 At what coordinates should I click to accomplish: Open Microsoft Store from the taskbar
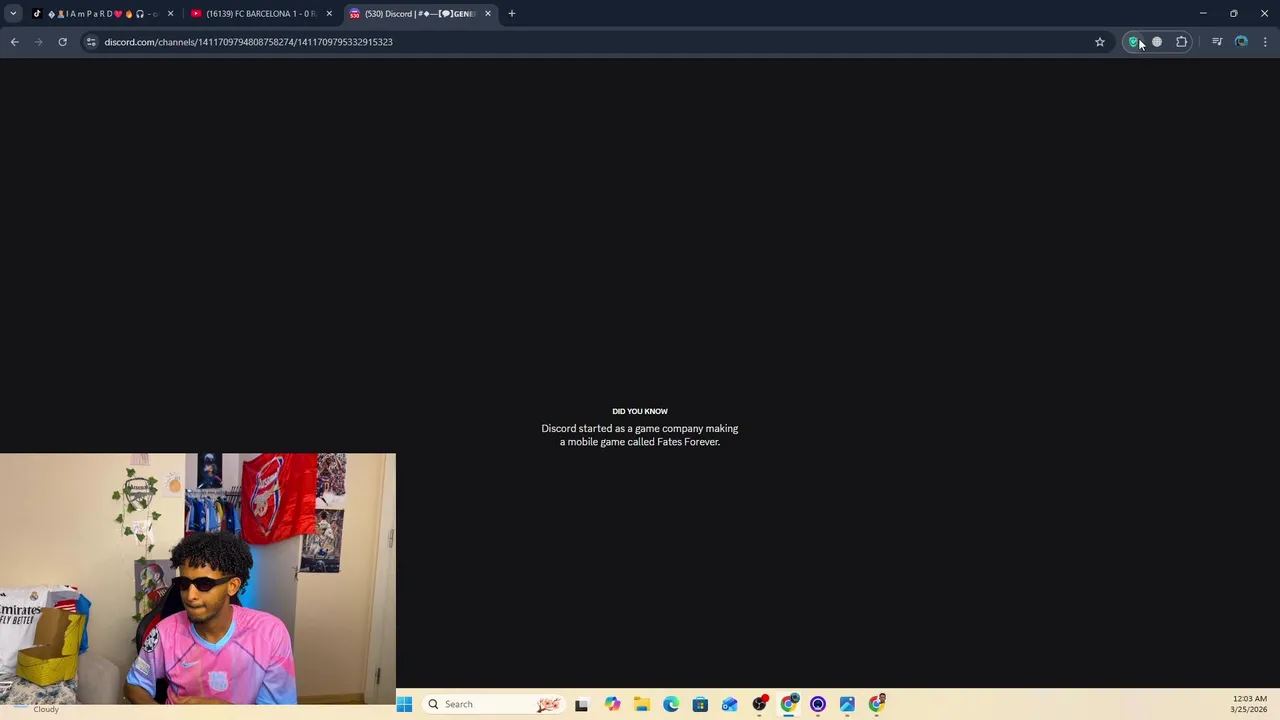(700, 704)
